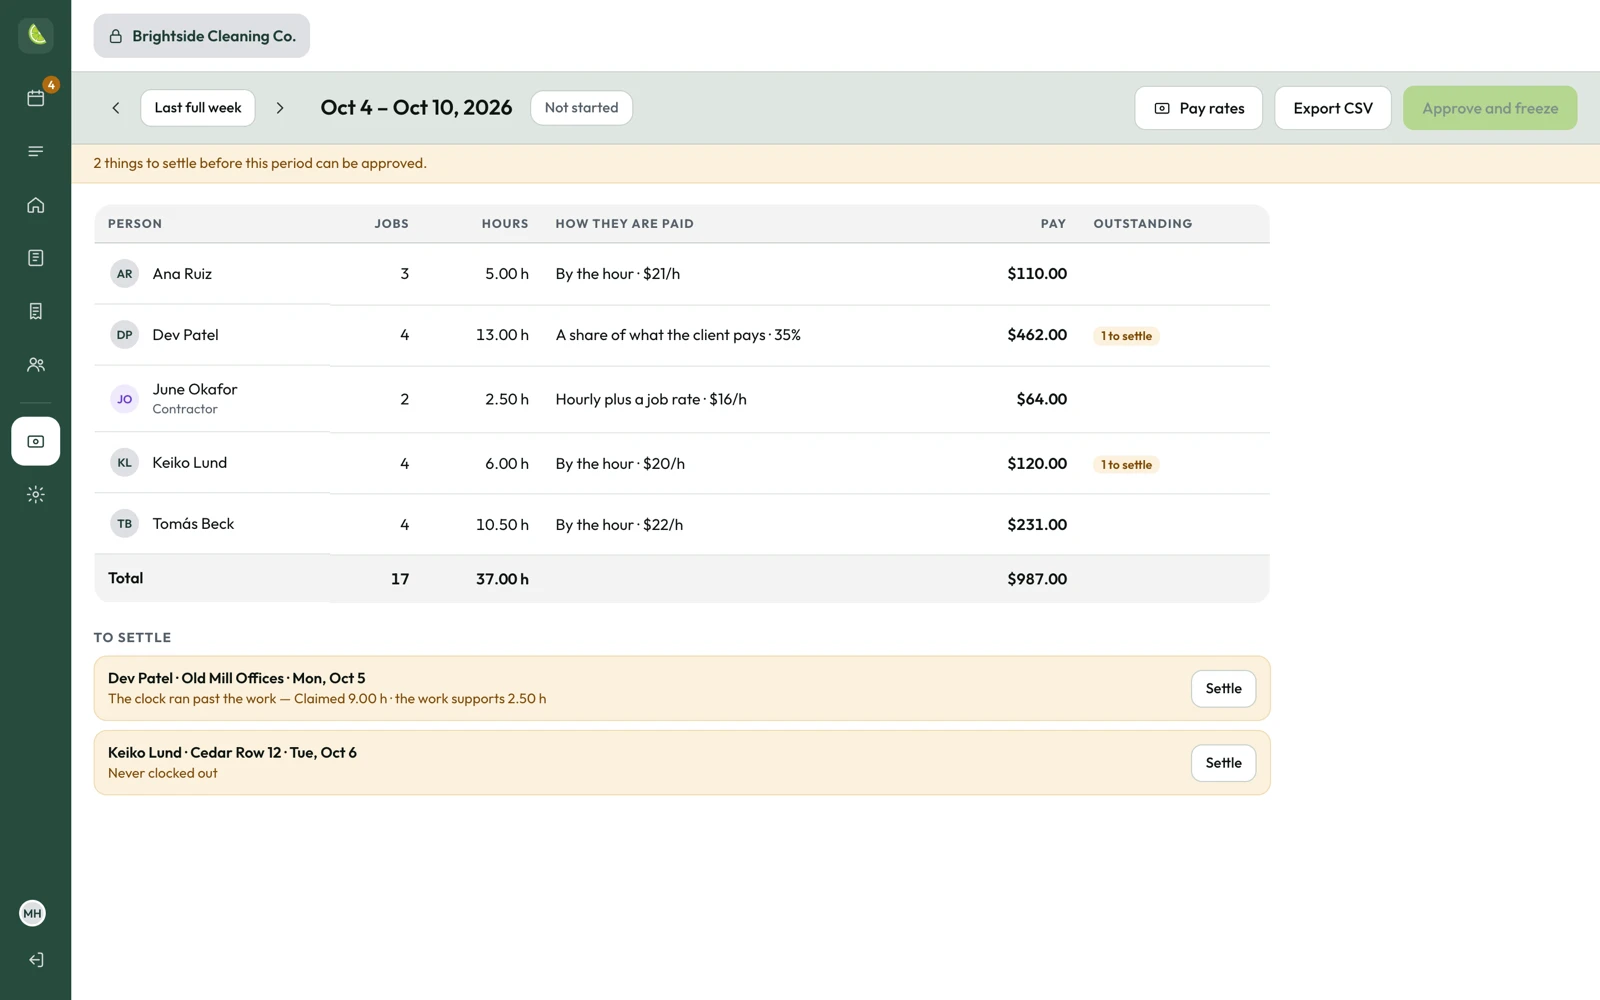Click Dev Patel's 1 to settle badge
Viewport: 1600px width, 1000px height.
click(x=1126, y=336)
